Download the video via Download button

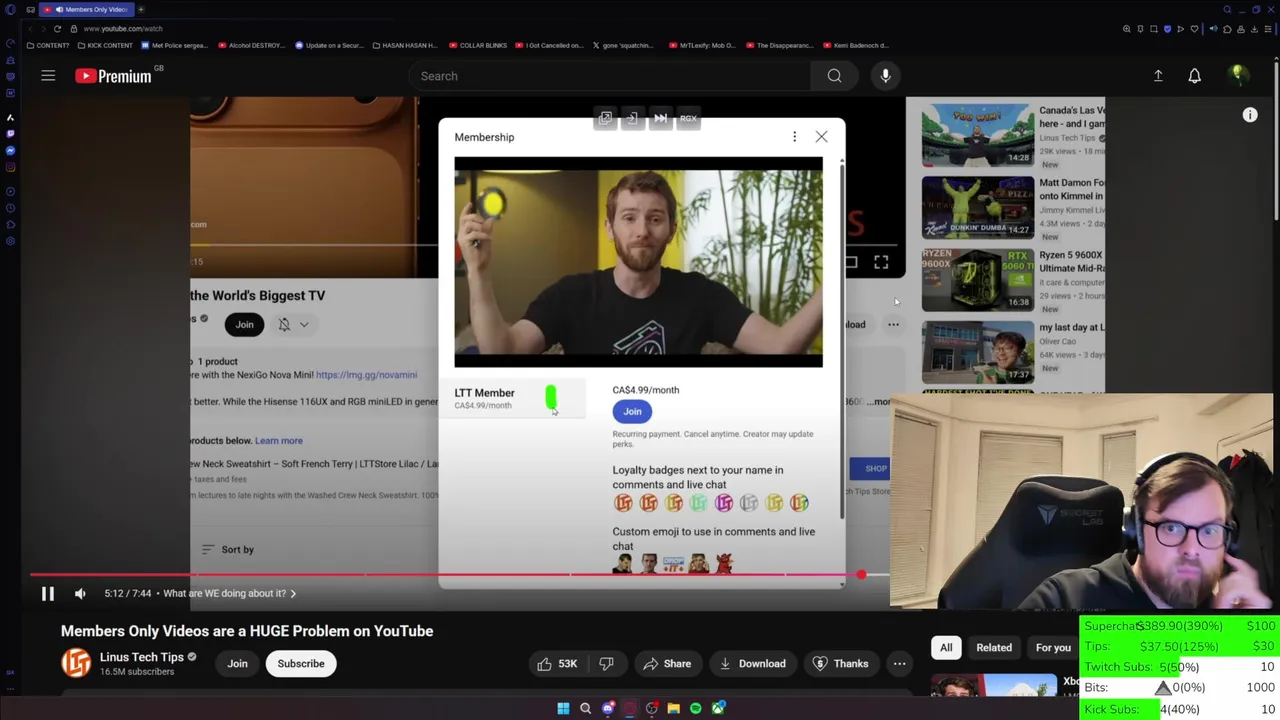click(752, 664)
